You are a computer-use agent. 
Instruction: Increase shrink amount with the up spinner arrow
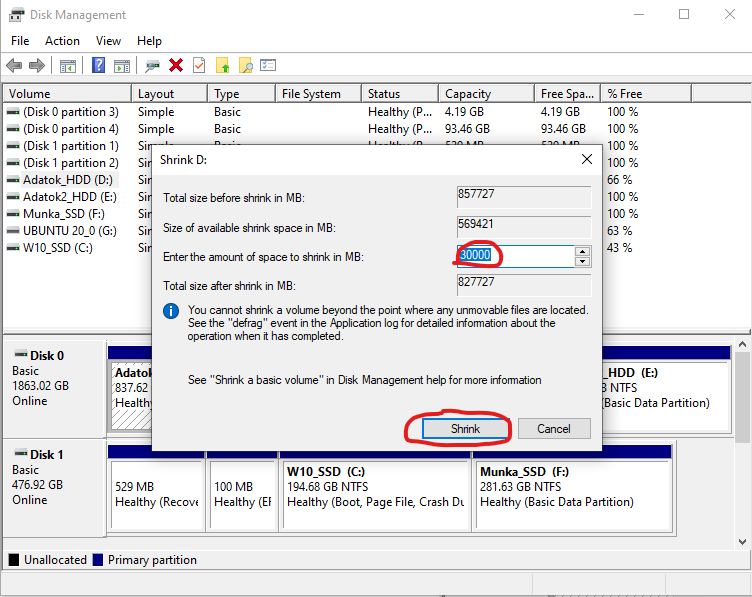582,251
